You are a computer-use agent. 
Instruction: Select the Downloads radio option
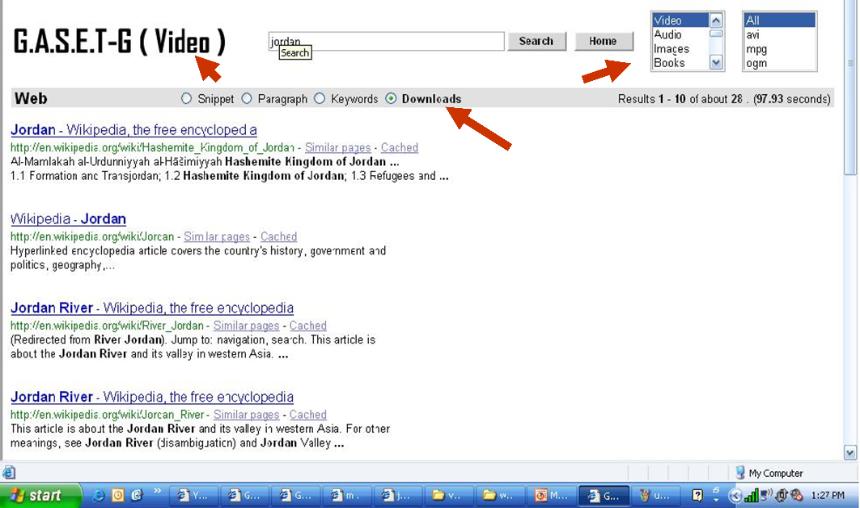pos(391,99)
